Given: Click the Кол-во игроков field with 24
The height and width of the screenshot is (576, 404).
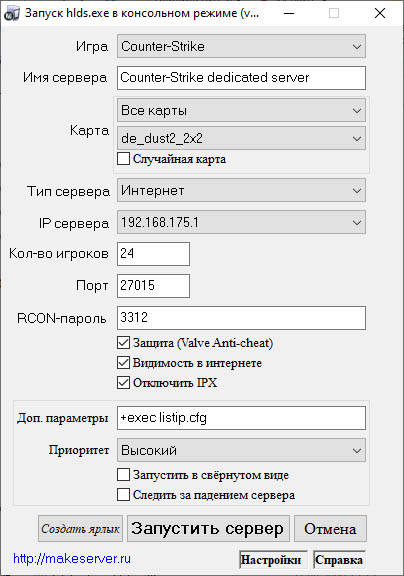Looking at the screenshot, I should tap(154, 253).
